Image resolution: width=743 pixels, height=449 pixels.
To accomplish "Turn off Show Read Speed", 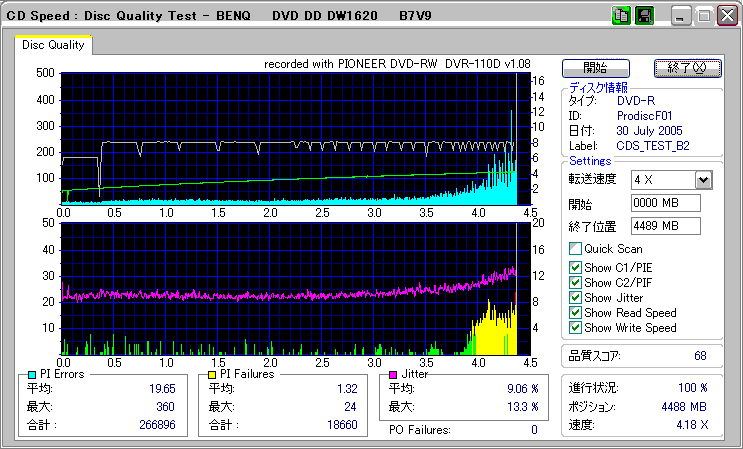I will point(575,312).
